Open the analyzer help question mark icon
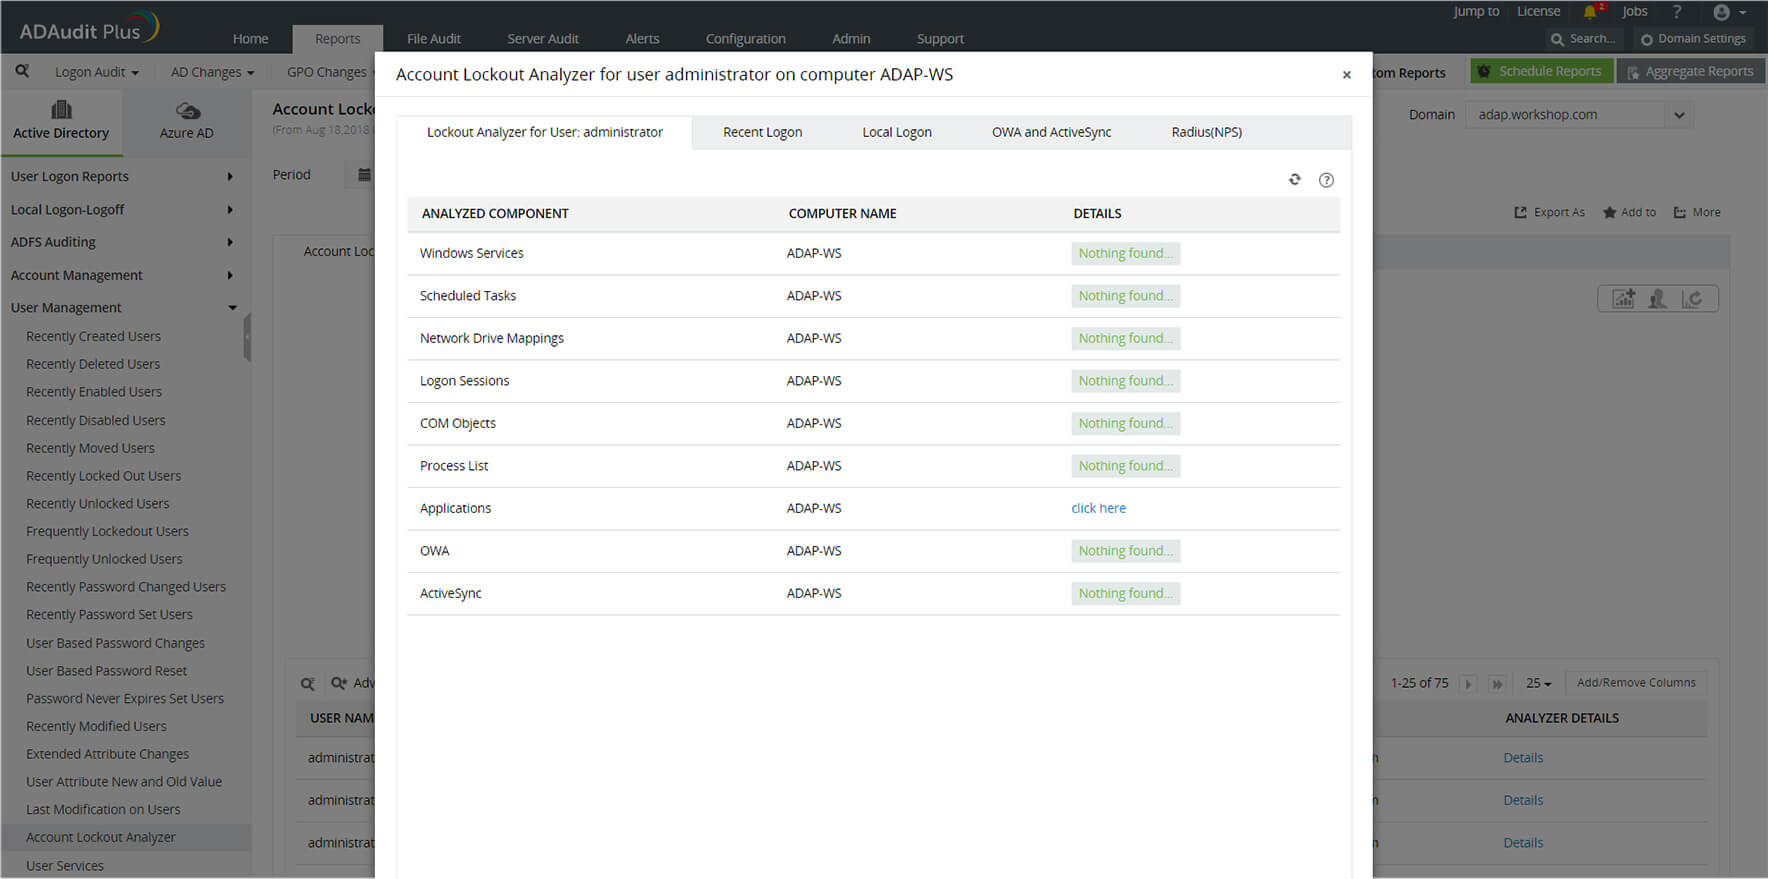Image resolution: width=1768 pixels, height=879 pixels. click(1326, 180)
